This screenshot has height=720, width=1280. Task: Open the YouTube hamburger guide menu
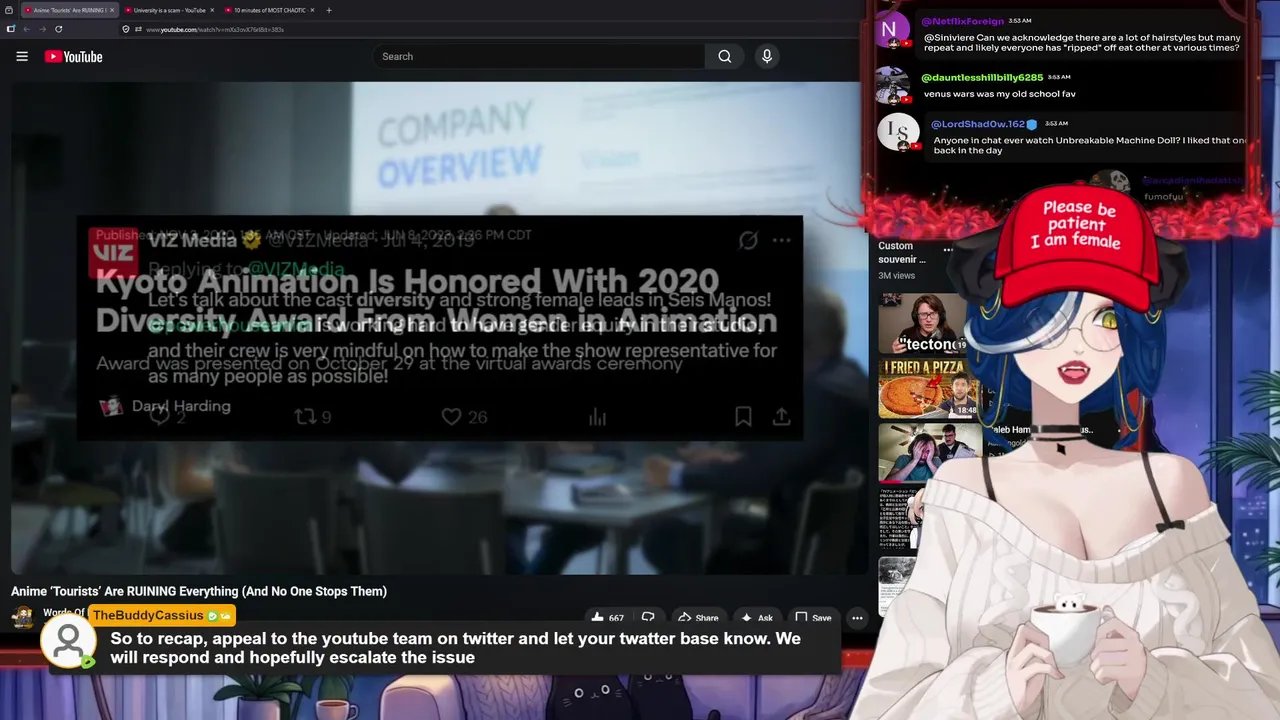point(22,56)
